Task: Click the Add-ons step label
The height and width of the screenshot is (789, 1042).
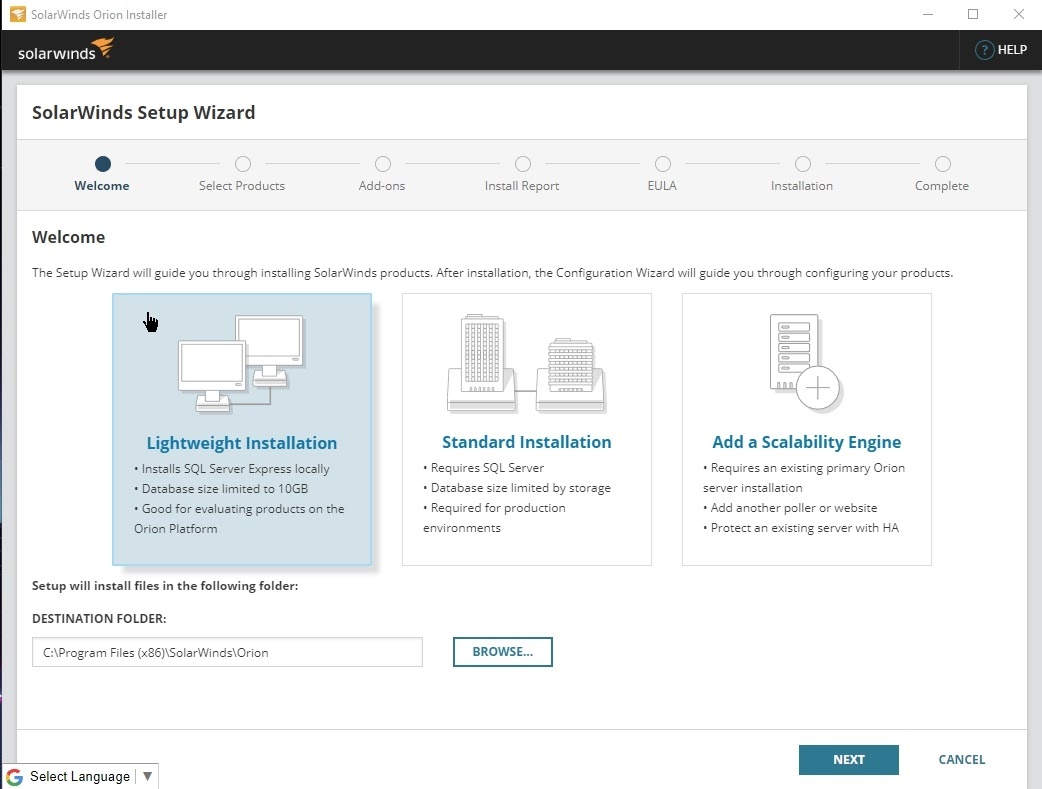Action: pos(382,186)
